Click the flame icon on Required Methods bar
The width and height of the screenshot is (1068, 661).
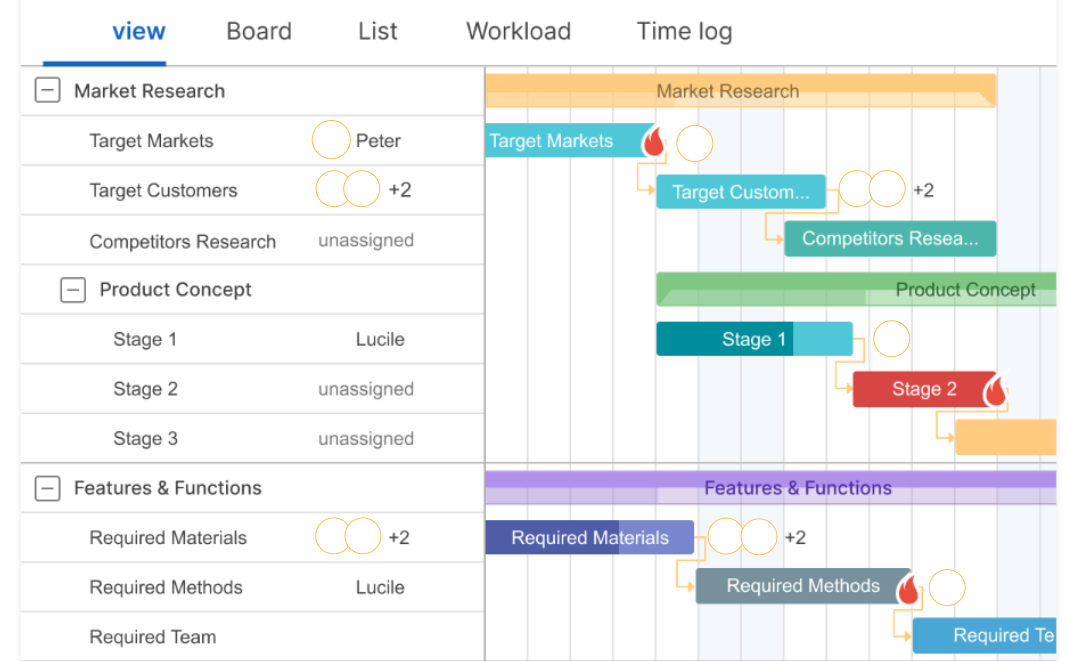pos(908,588)
